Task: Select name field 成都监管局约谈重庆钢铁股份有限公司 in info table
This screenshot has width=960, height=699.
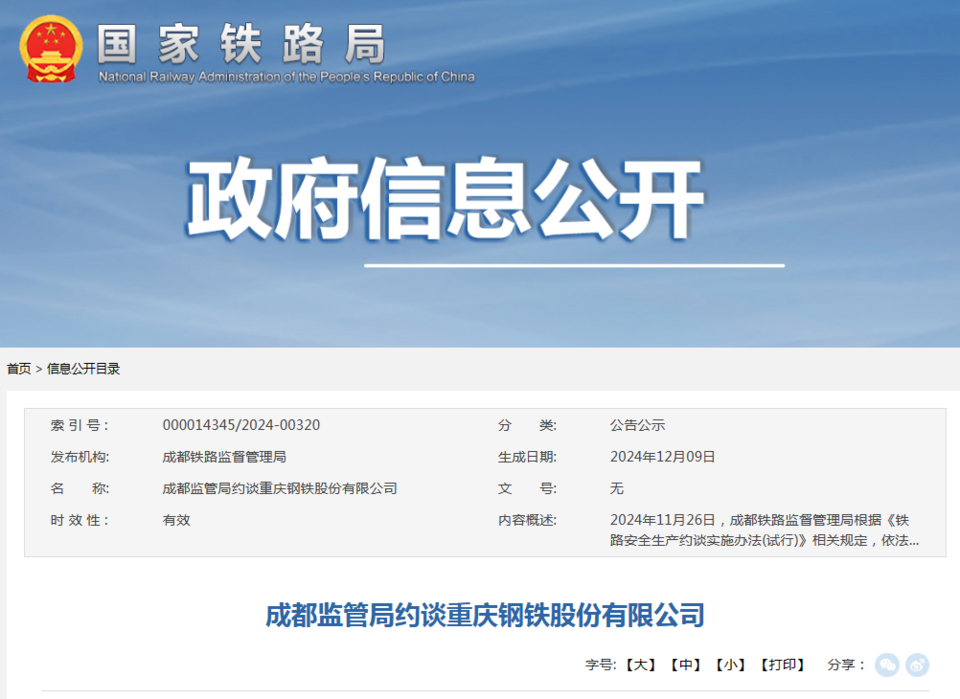Action: tap(280, 488)
